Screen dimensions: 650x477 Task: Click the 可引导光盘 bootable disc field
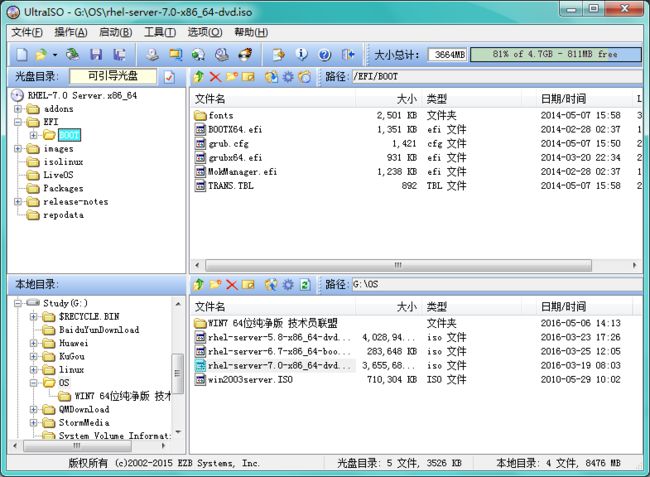pos(113,76)
